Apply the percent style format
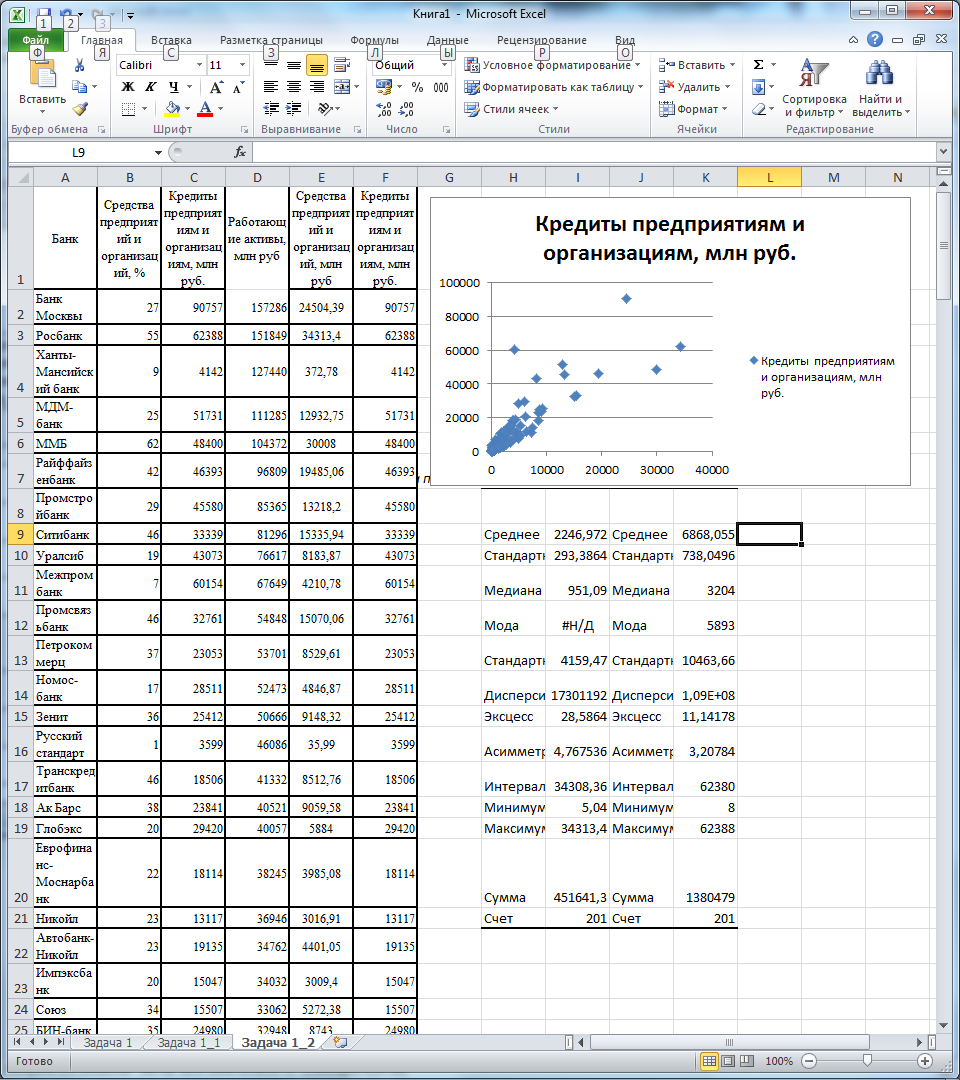 417,87
